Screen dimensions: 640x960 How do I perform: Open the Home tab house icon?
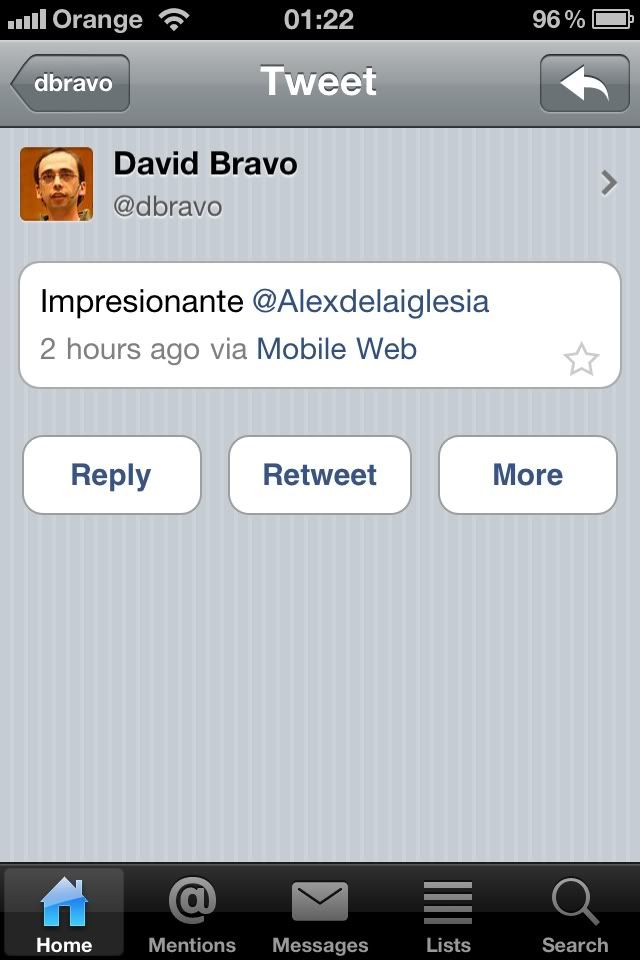(64, 901)
